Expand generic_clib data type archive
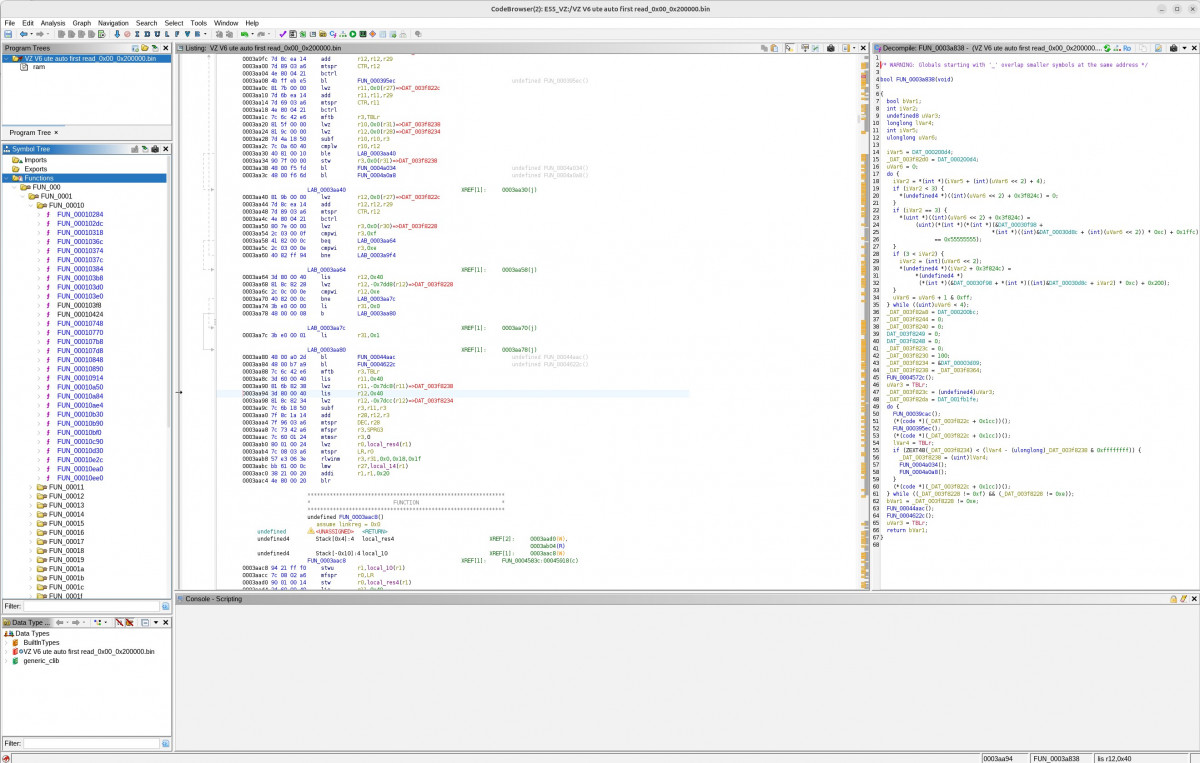The image size is (1200, 763). [6, 660]
